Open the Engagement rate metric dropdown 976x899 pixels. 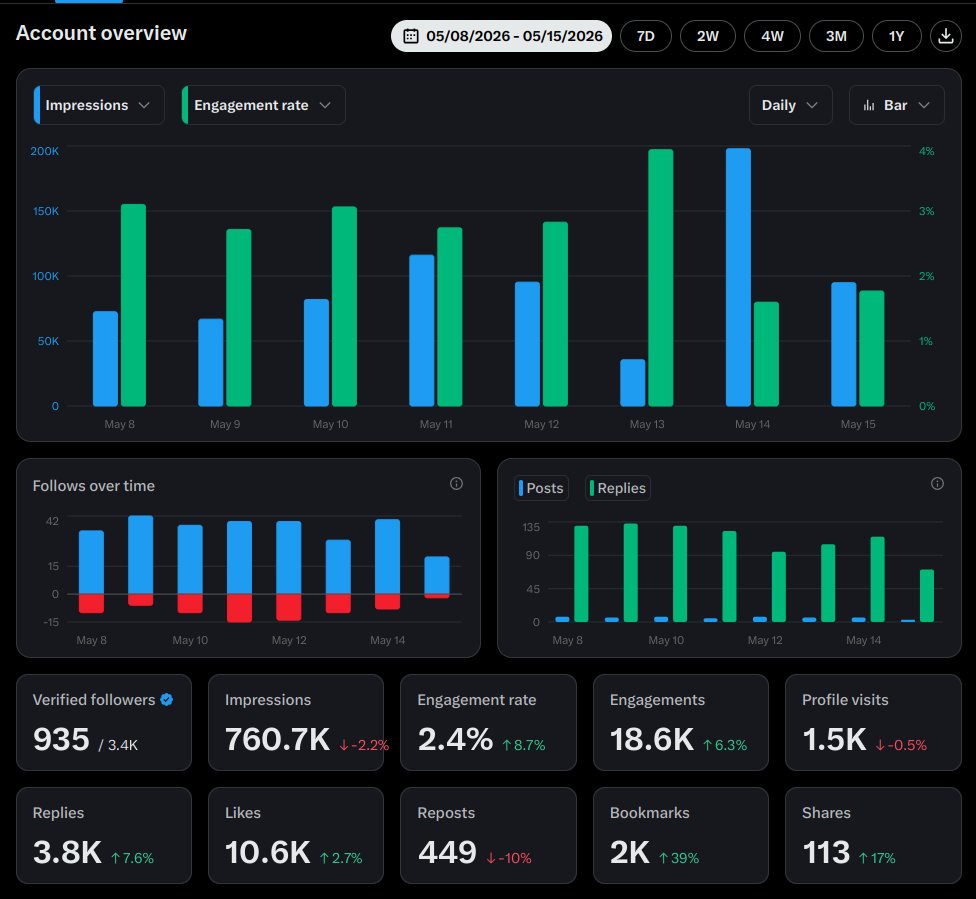(263, 105)
